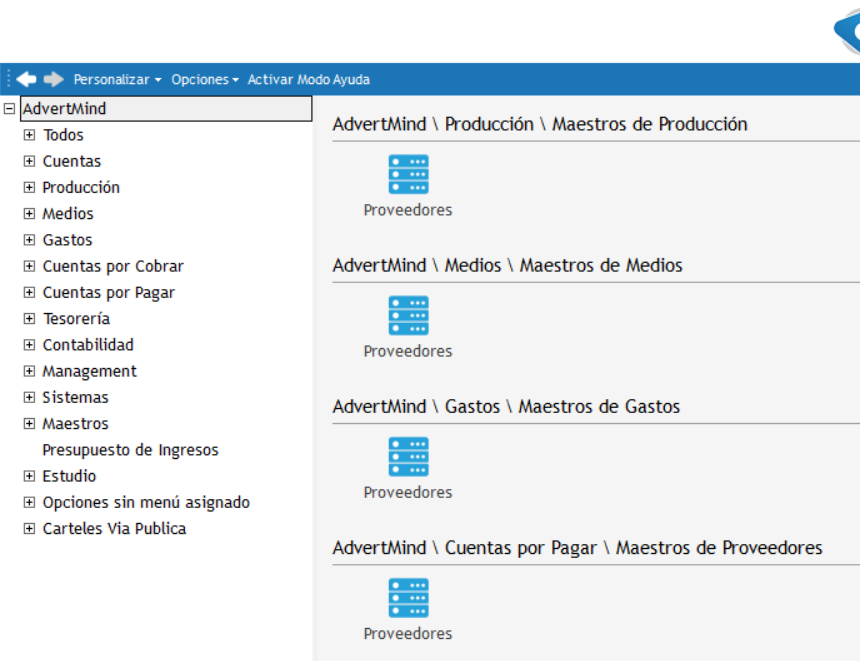Collapse the AdvertMind root node

[9, 109]
